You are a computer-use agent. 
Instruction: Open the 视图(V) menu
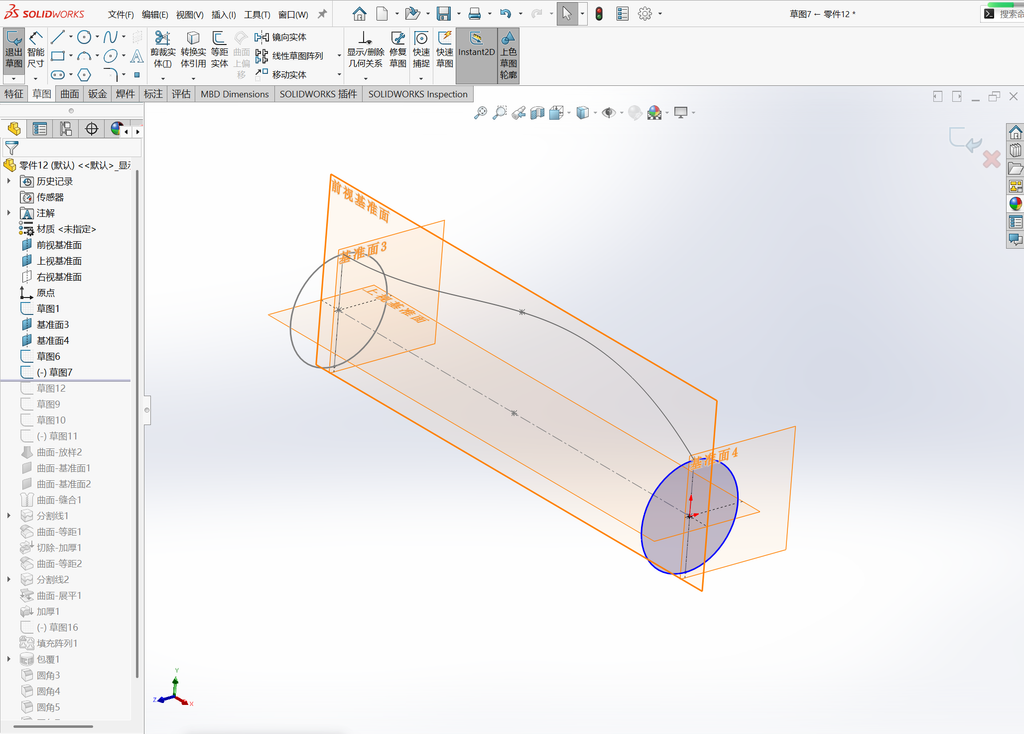tap(189, 14)
